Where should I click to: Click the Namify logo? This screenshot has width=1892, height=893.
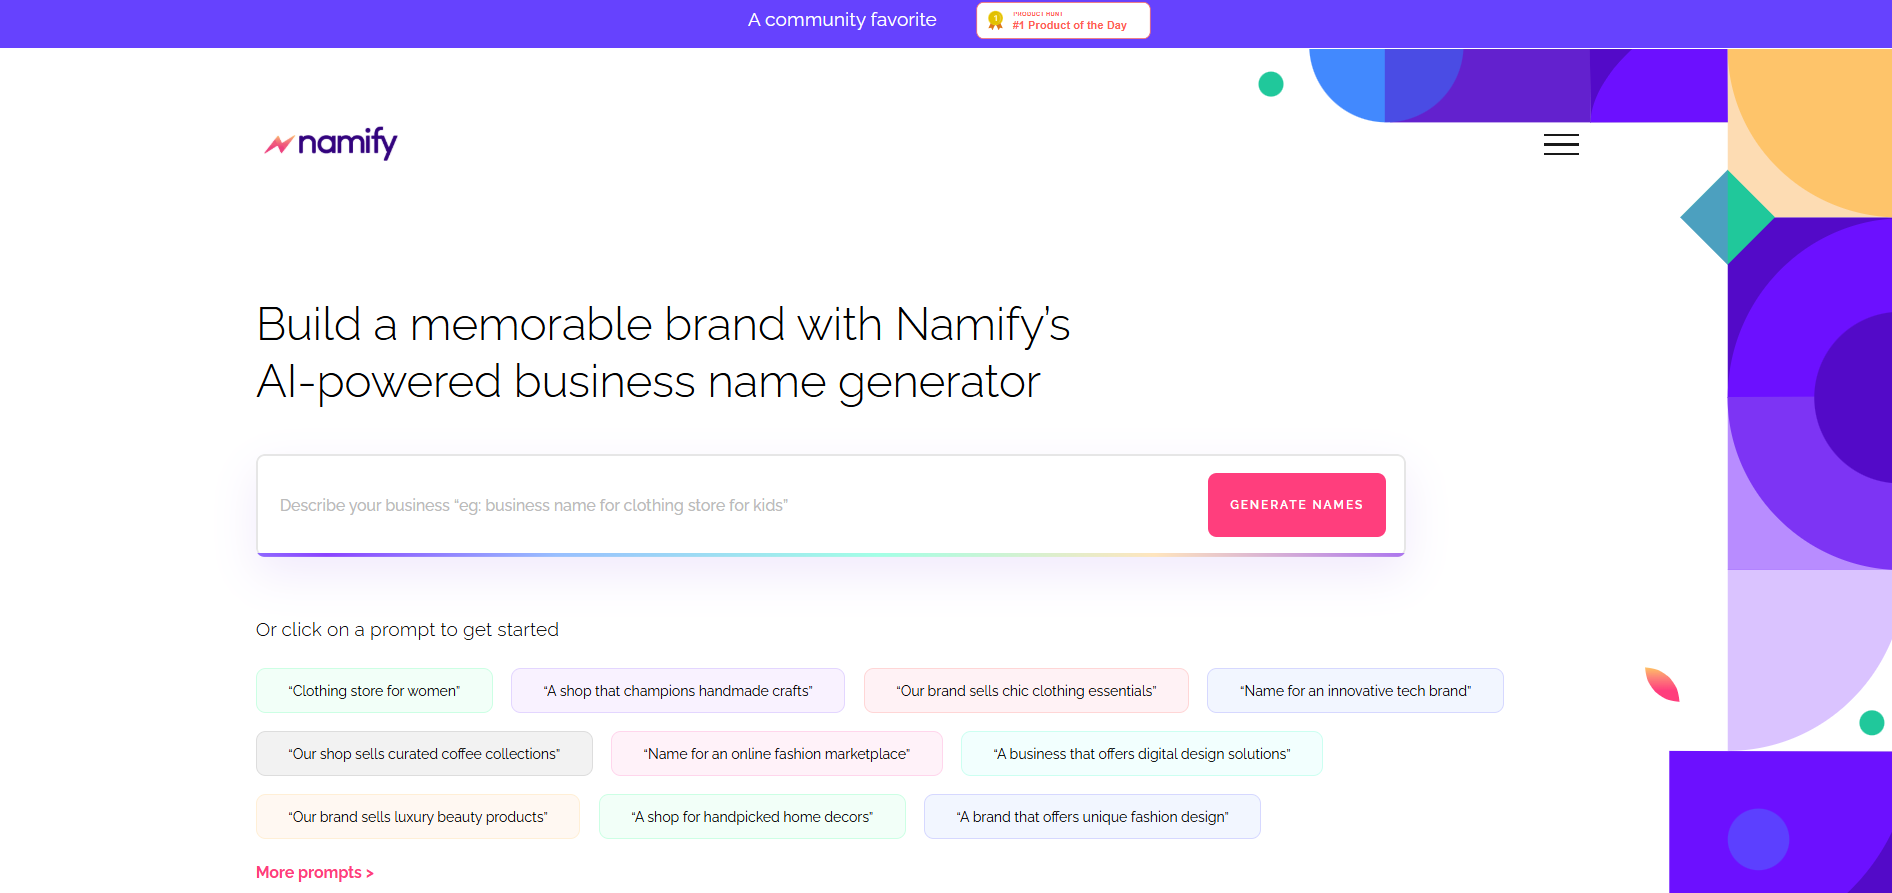331,143
